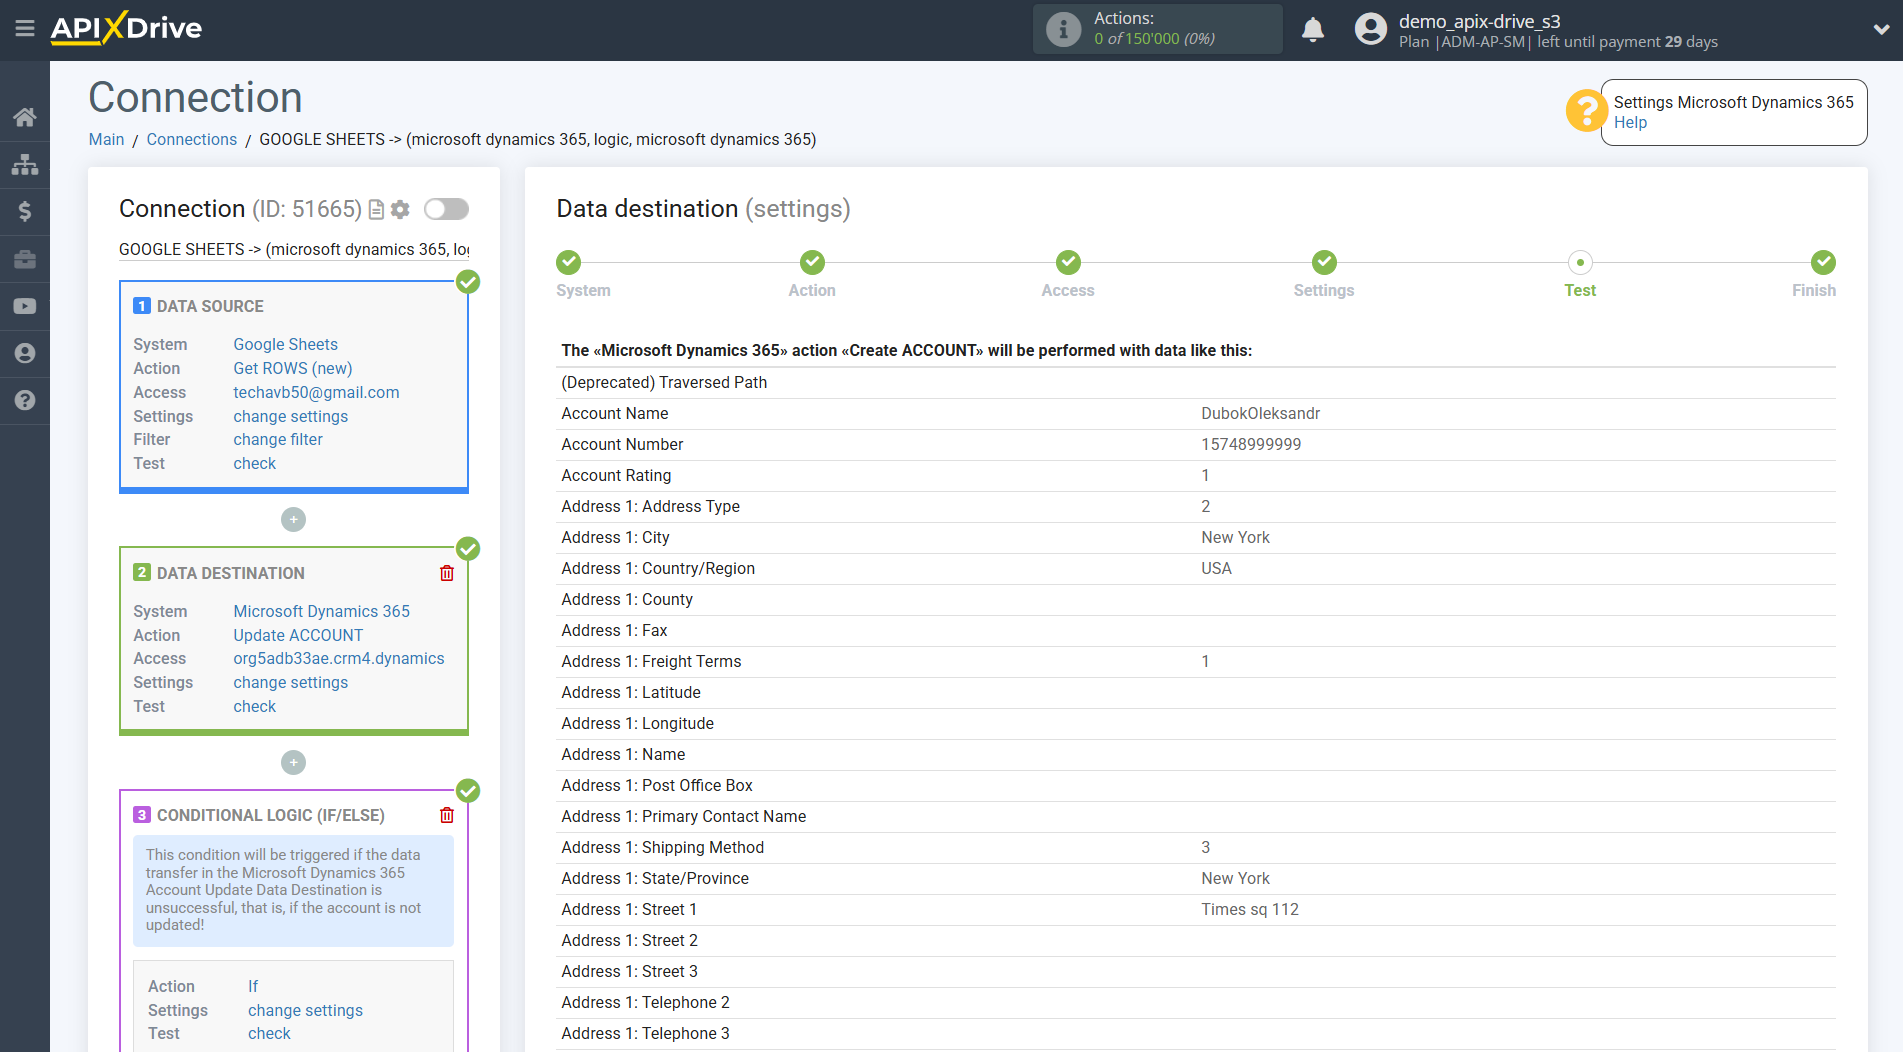Click the yellow help question icon

(x=1585, y=111)
